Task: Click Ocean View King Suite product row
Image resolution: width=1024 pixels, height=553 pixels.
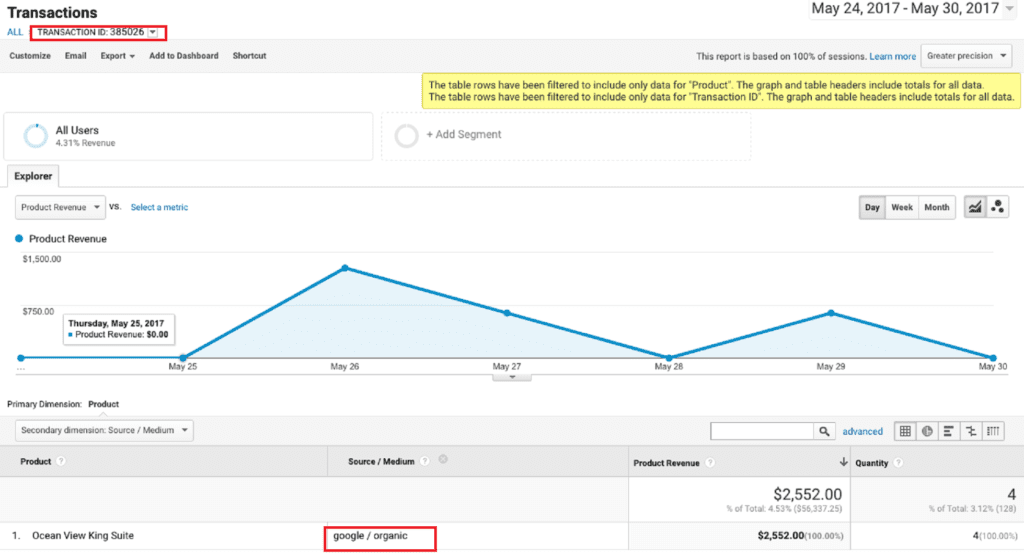Action: coord(83,535)
